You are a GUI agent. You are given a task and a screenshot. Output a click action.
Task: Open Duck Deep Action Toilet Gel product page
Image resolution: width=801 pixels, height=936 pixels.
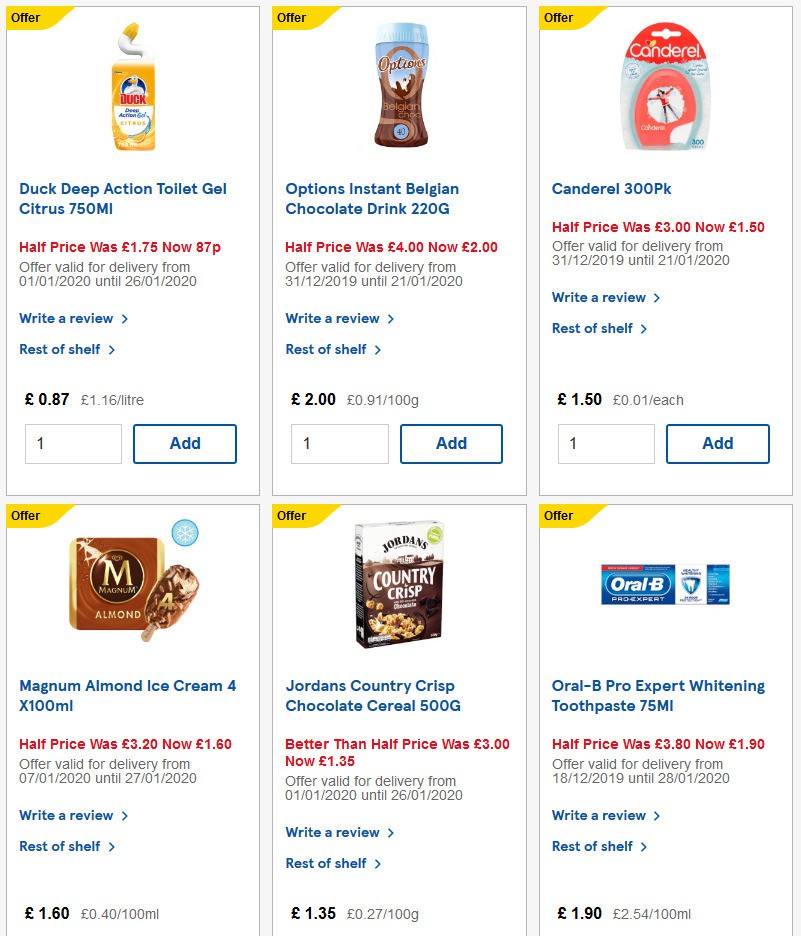pyautogui.click(x=123, y=198)
